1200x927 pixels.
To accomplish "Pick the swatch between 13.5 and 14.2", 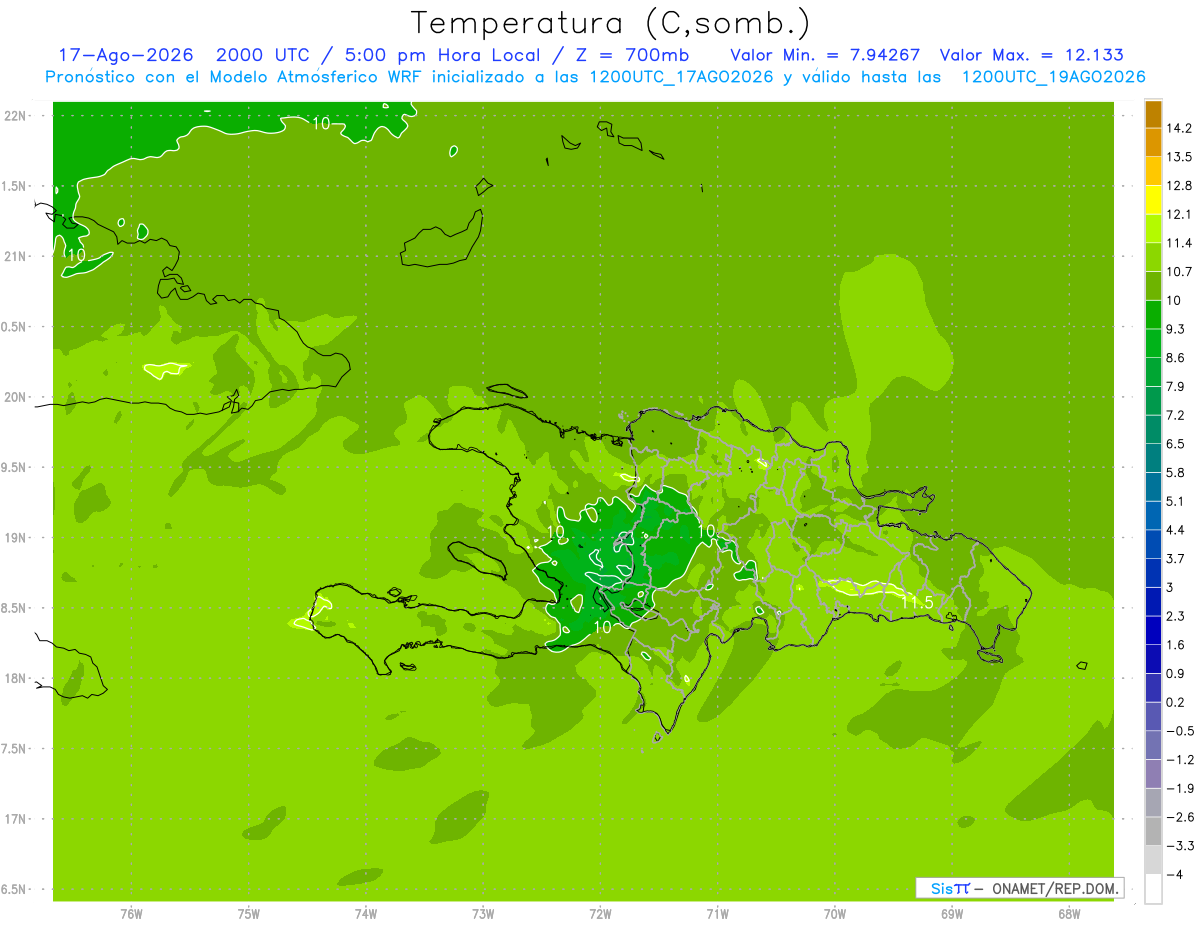I will [1153, 143].
